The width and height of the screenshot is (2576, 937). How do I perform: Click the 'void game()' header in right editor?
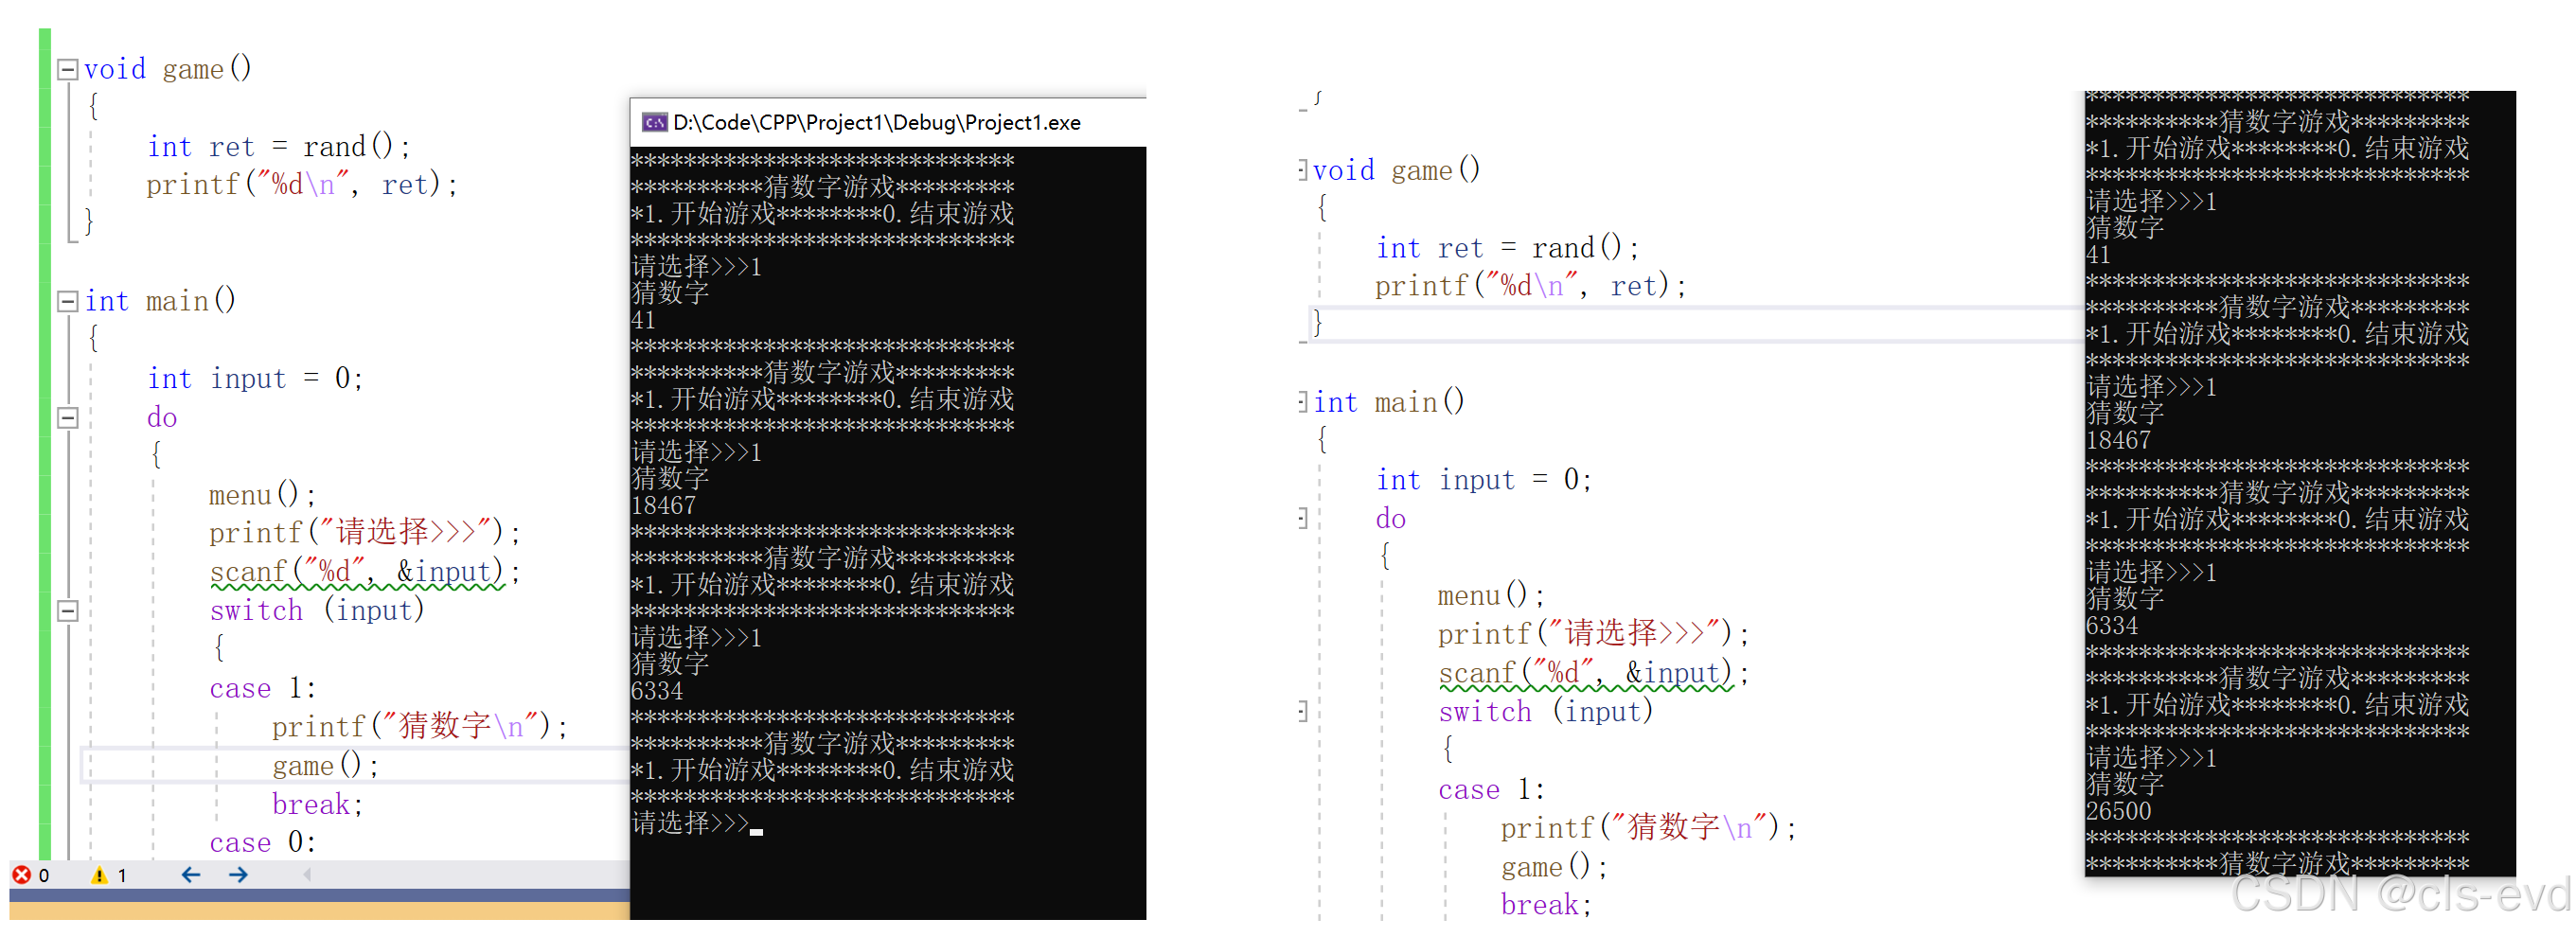[x=1396, y=171]
